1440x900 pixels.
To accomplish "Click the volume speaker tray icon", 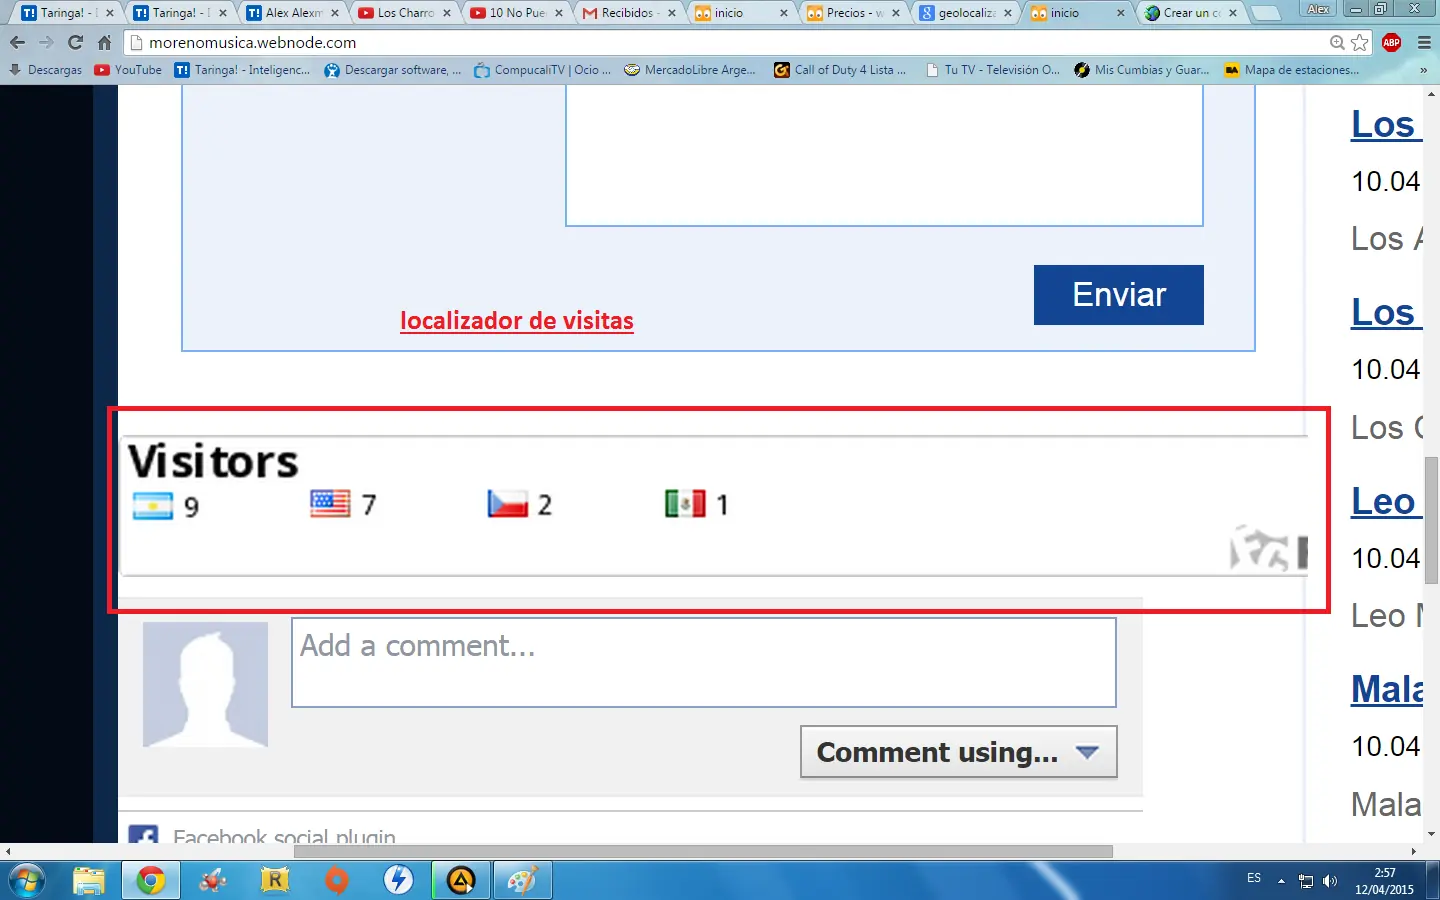I will [1330, 881].
